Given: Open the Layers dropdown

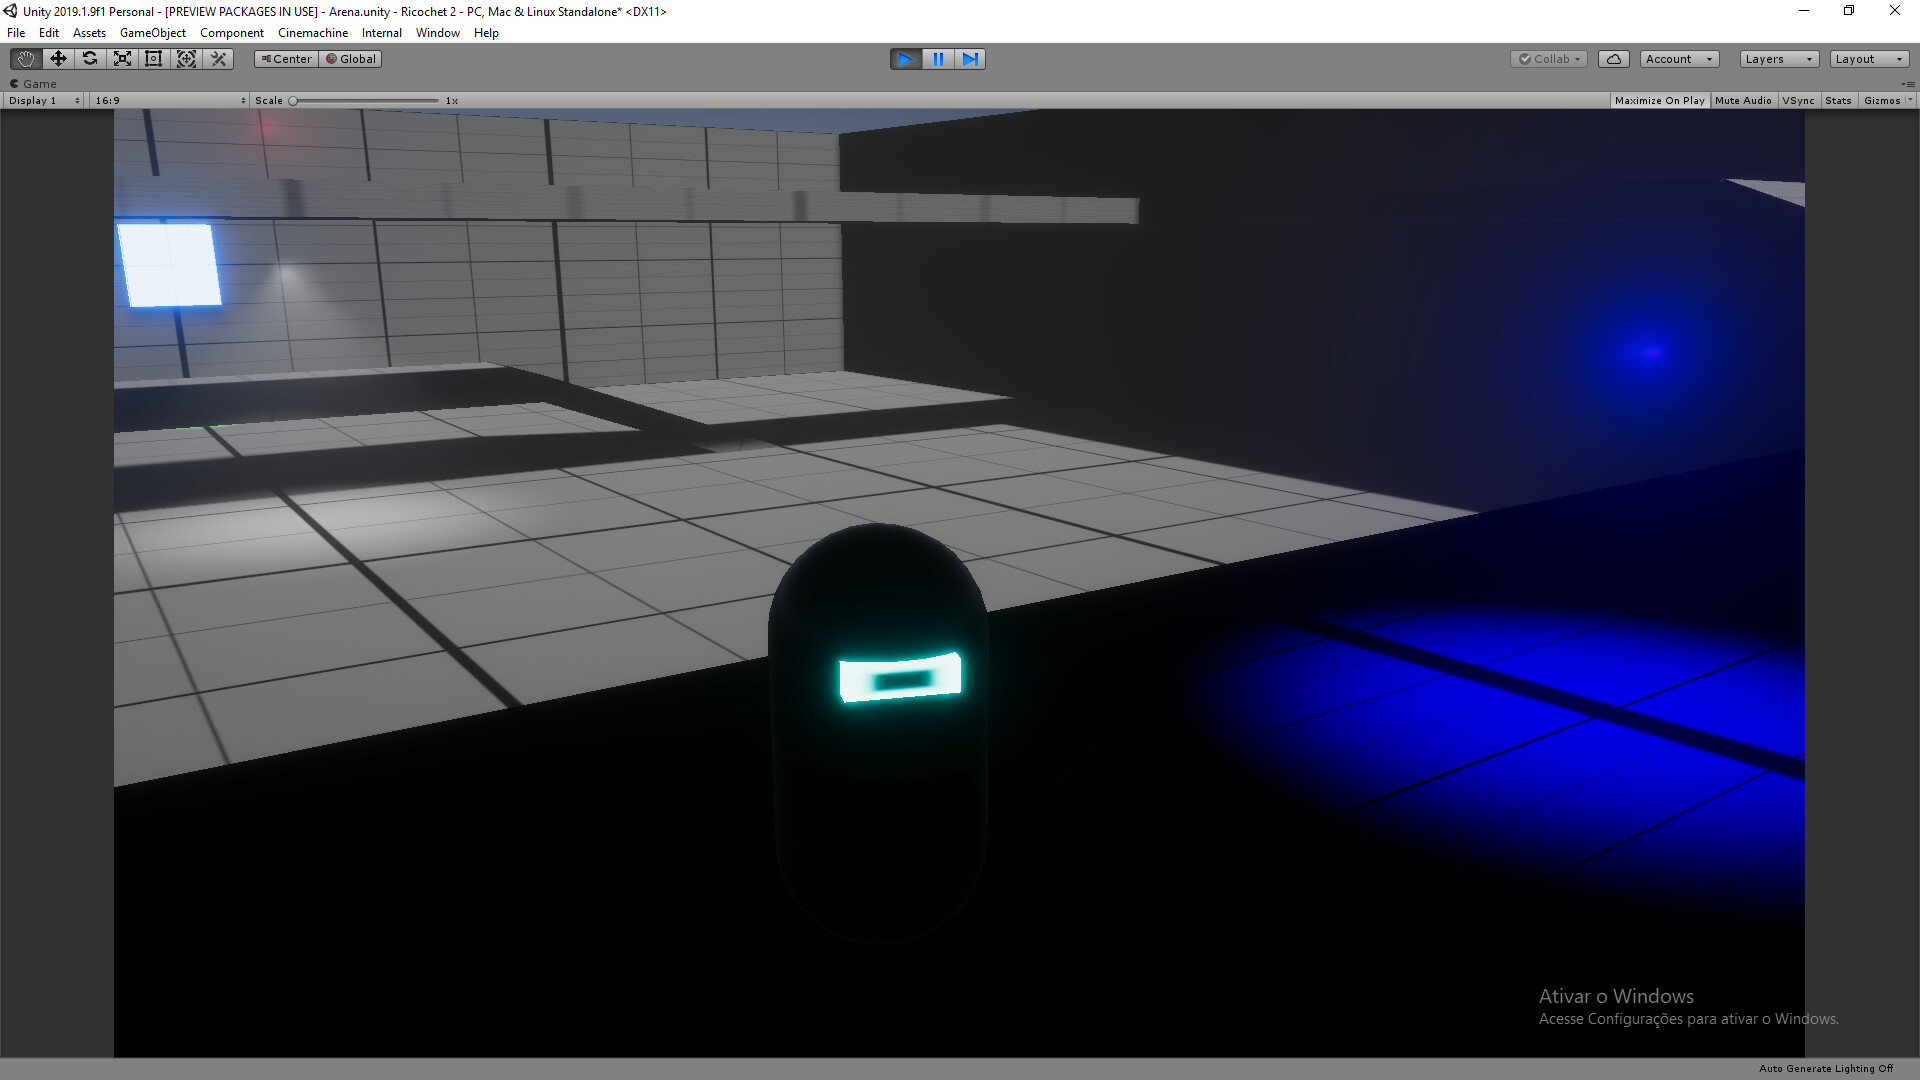Looking at the screenshot, I should tap(1778, 59).
